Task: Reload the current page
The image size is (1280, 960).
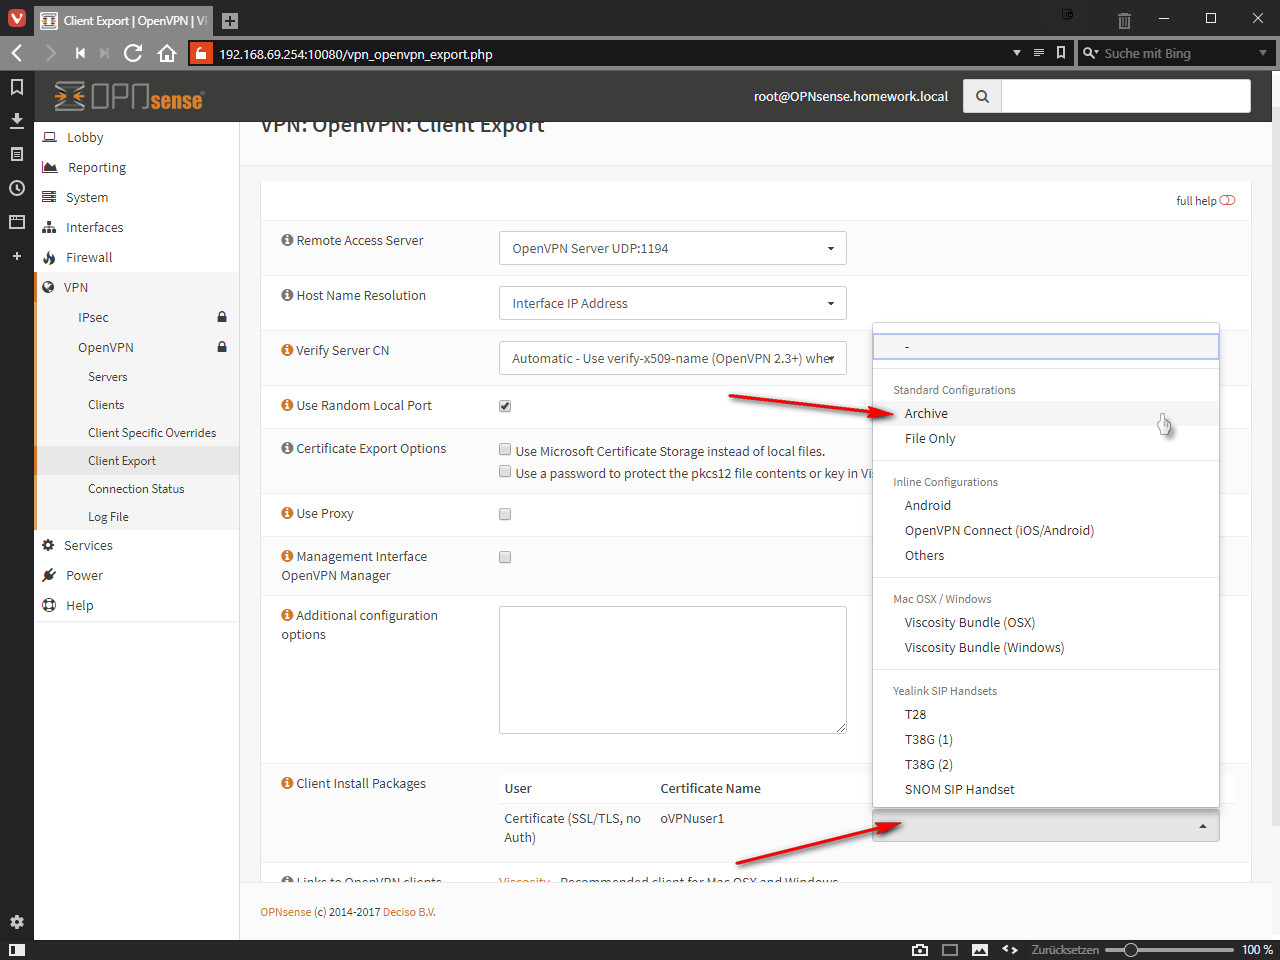Action: (x=133, y=53)
